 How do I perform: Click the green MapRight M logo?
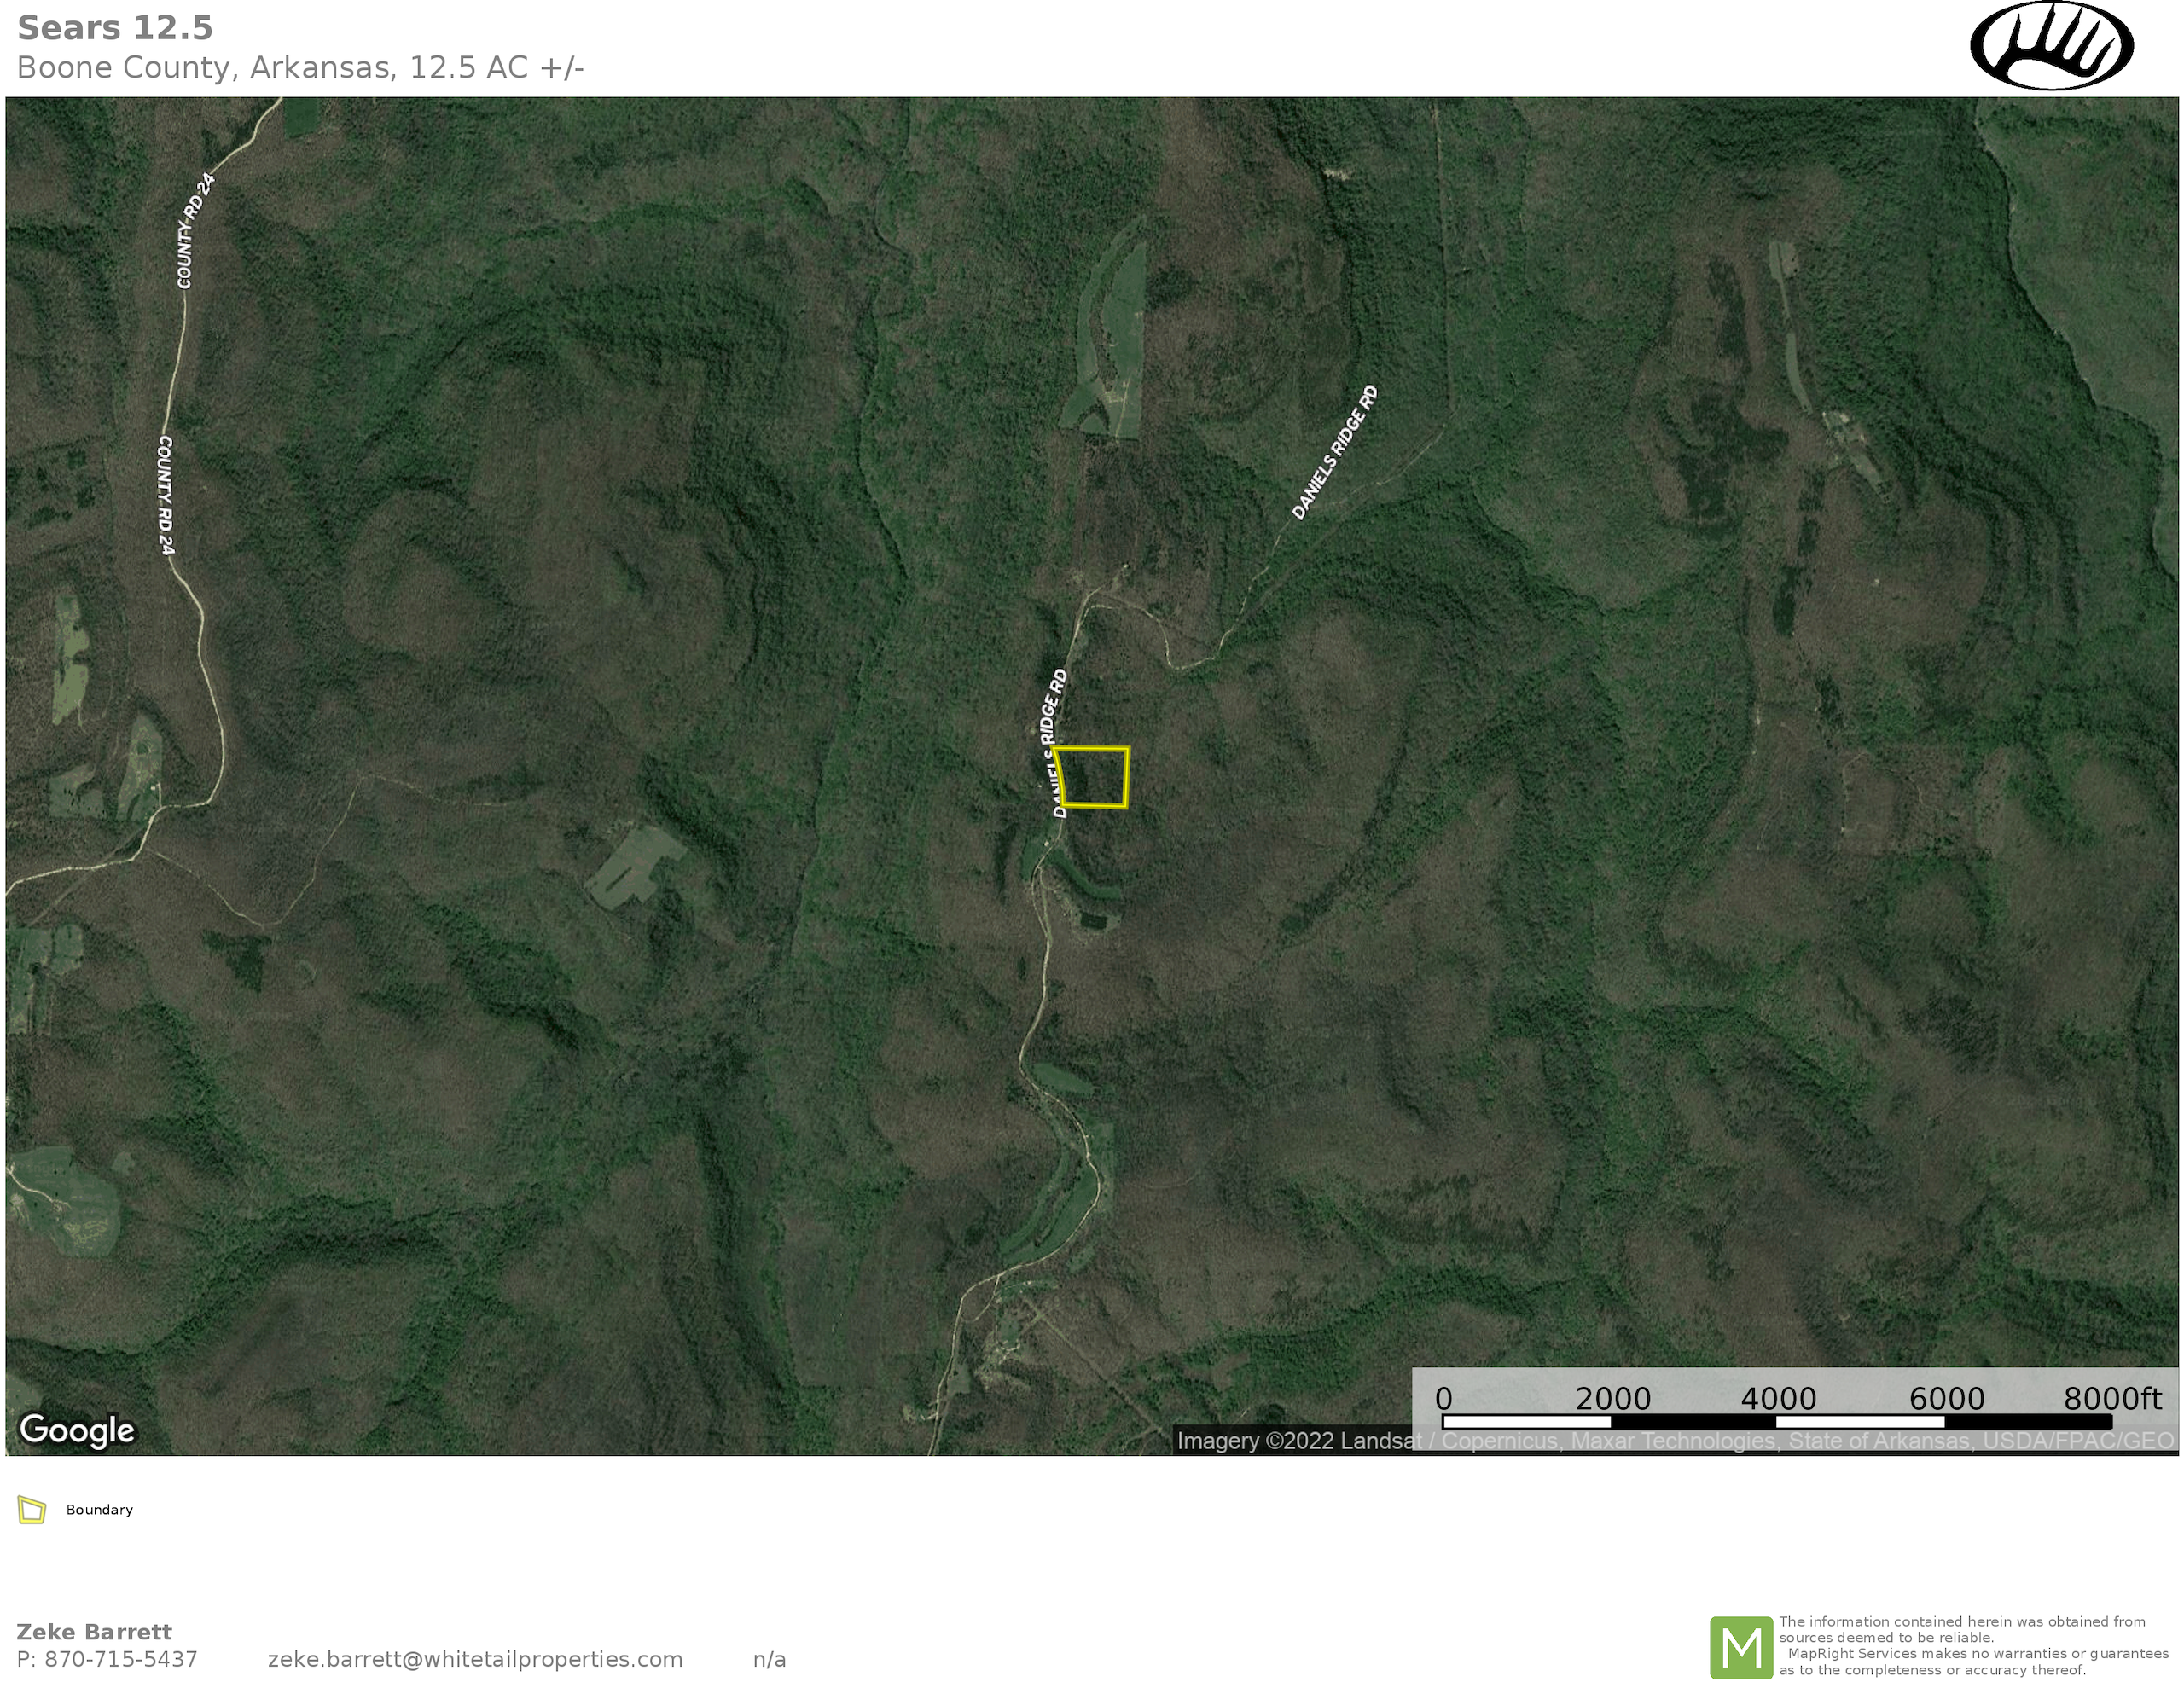pos(1741,1647)
